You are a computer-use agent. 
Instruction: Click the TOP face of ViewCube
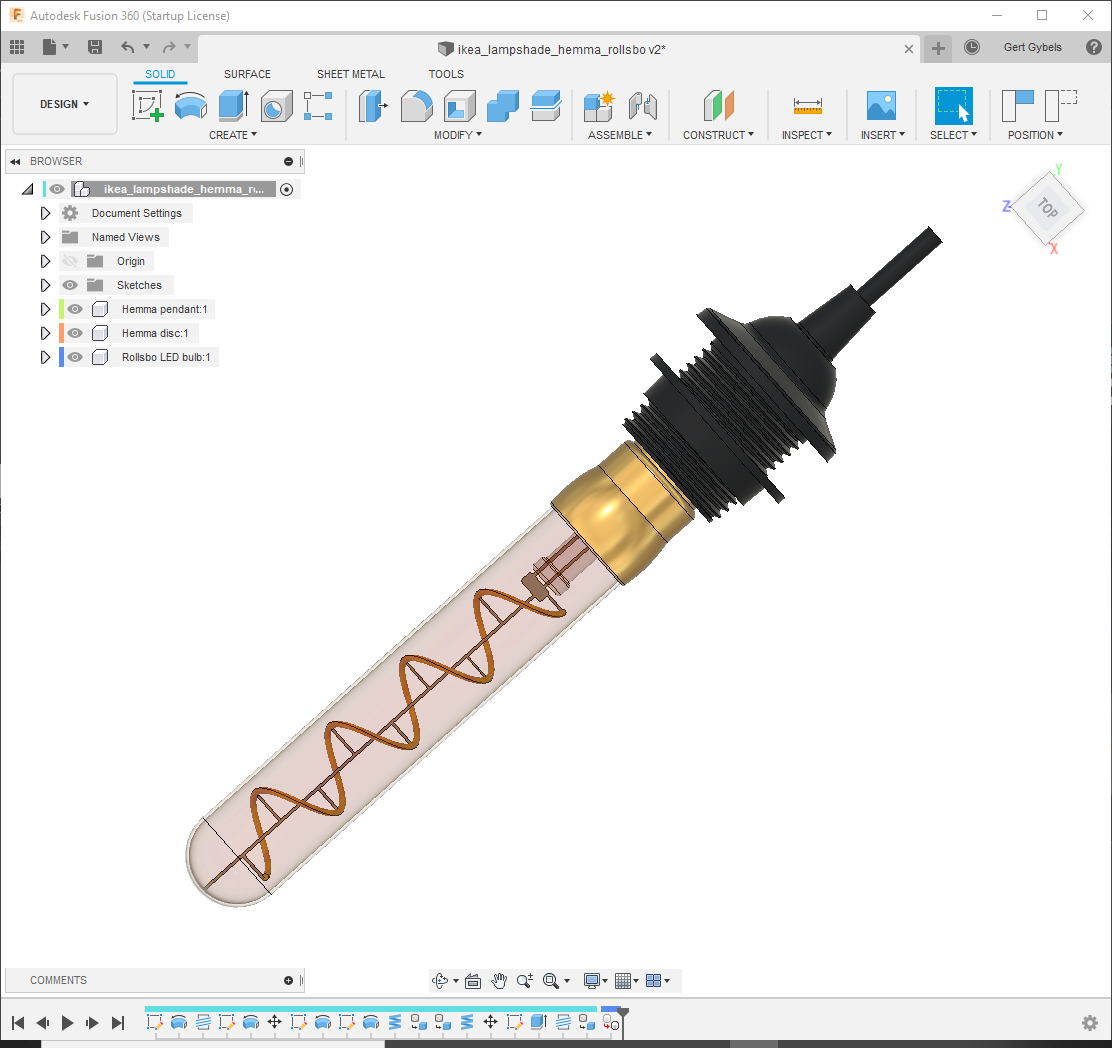(x=1047, y=208)
